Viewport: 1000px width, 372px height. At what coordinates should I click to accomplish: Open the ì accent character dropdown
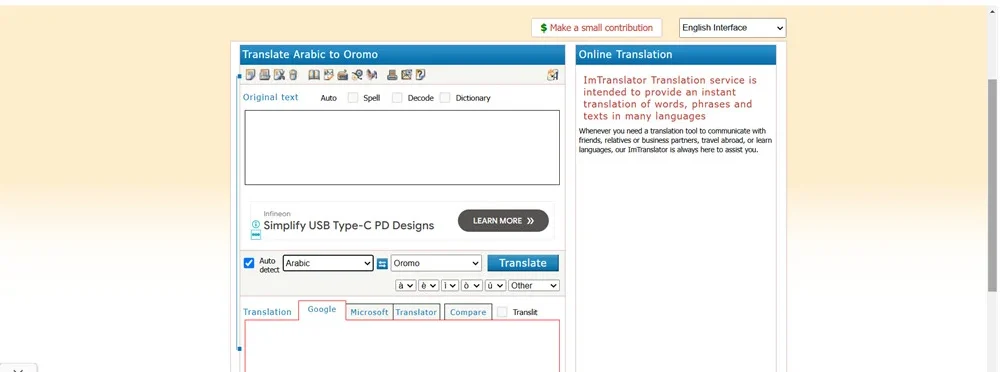pos(450,285)
